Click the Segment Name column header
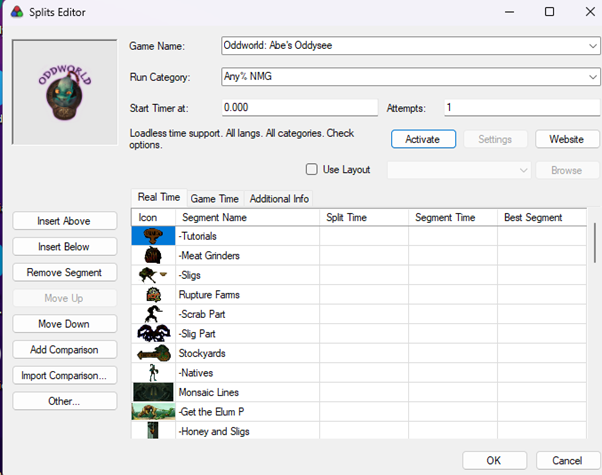The width and height of the screenshot is (602, 475). click(x=247, y=217)
